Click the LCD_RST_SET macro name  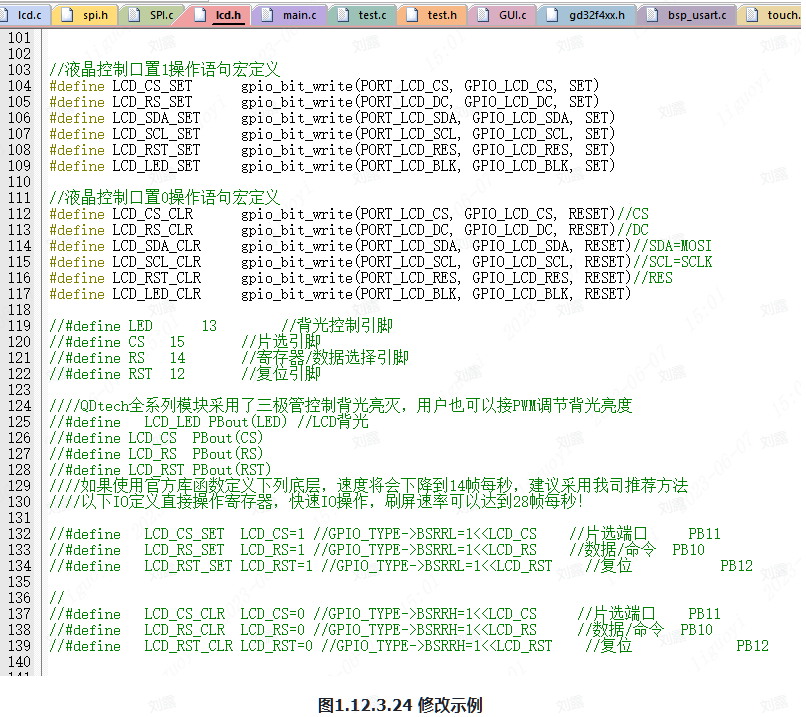coord(156,150)
